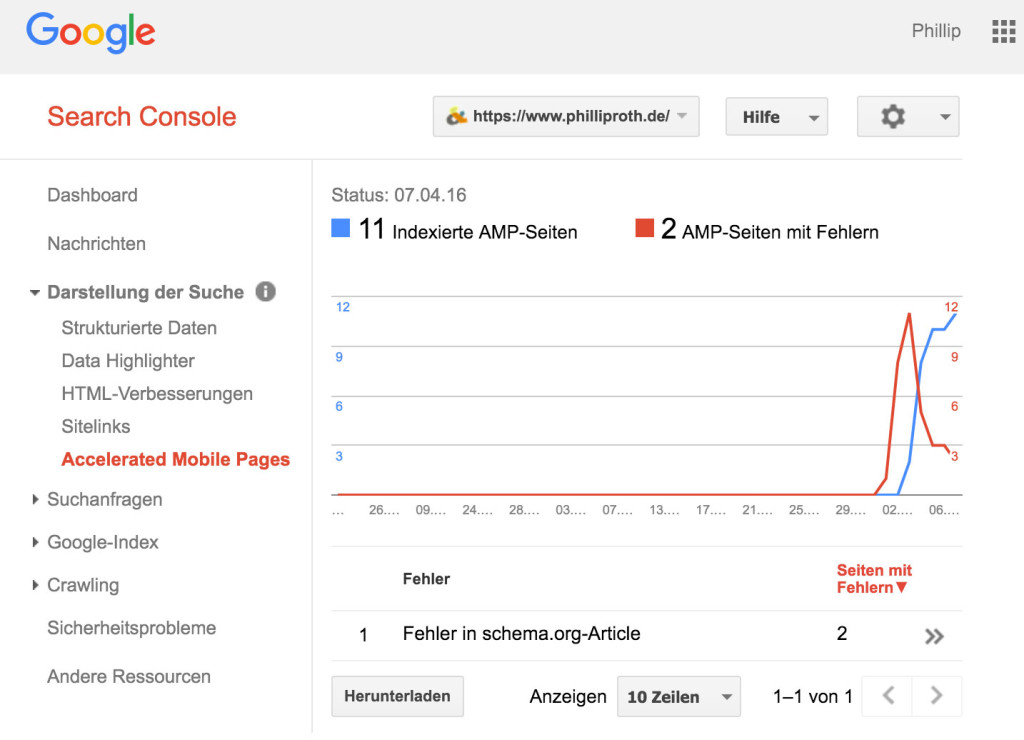Open Sicherheitsprobleme
The image size is (1024, 740).
[131, 628]
